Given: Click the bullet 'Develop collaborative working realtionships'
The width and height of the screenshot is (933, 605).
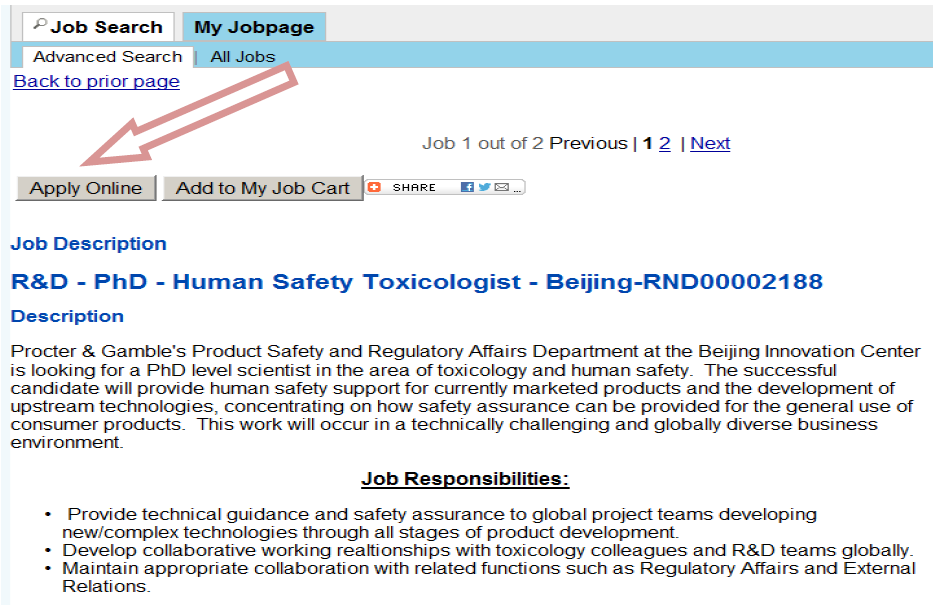Looking at the screenshot, I should [487, 550].
